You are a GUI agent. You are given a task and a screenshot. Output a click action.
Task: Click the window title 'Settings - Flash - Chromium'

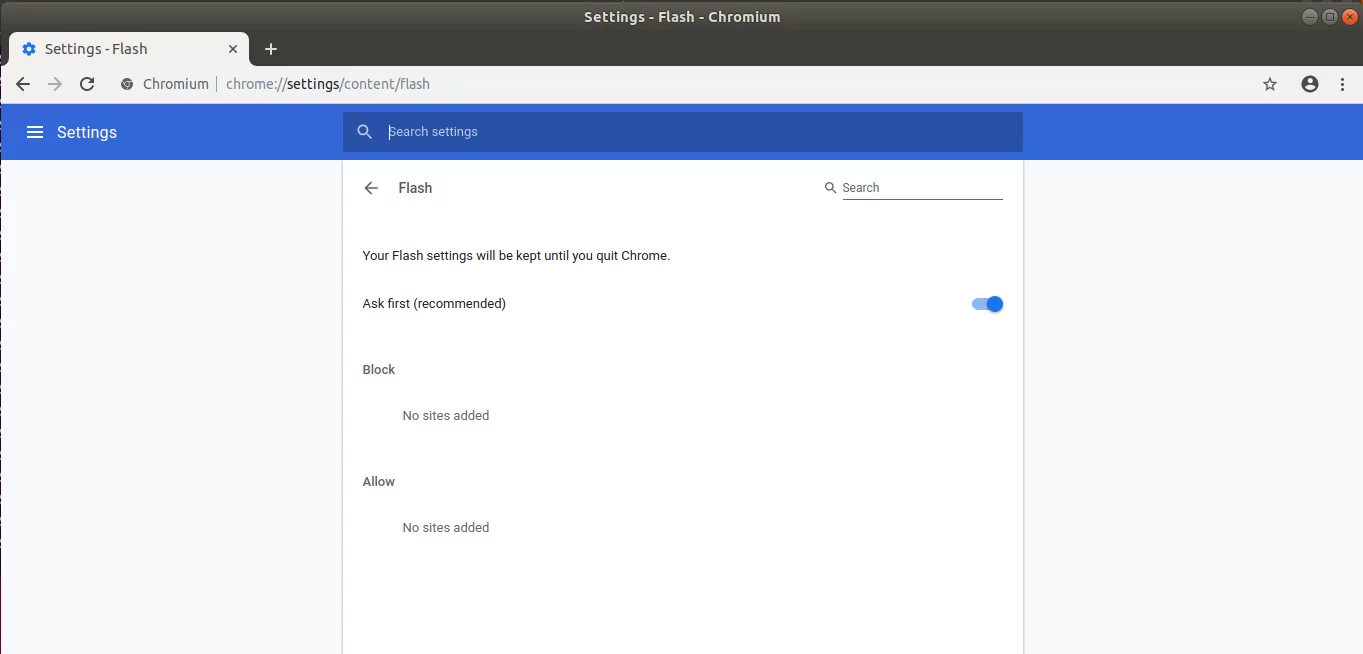pyautogui.click(x=682, y=16)
